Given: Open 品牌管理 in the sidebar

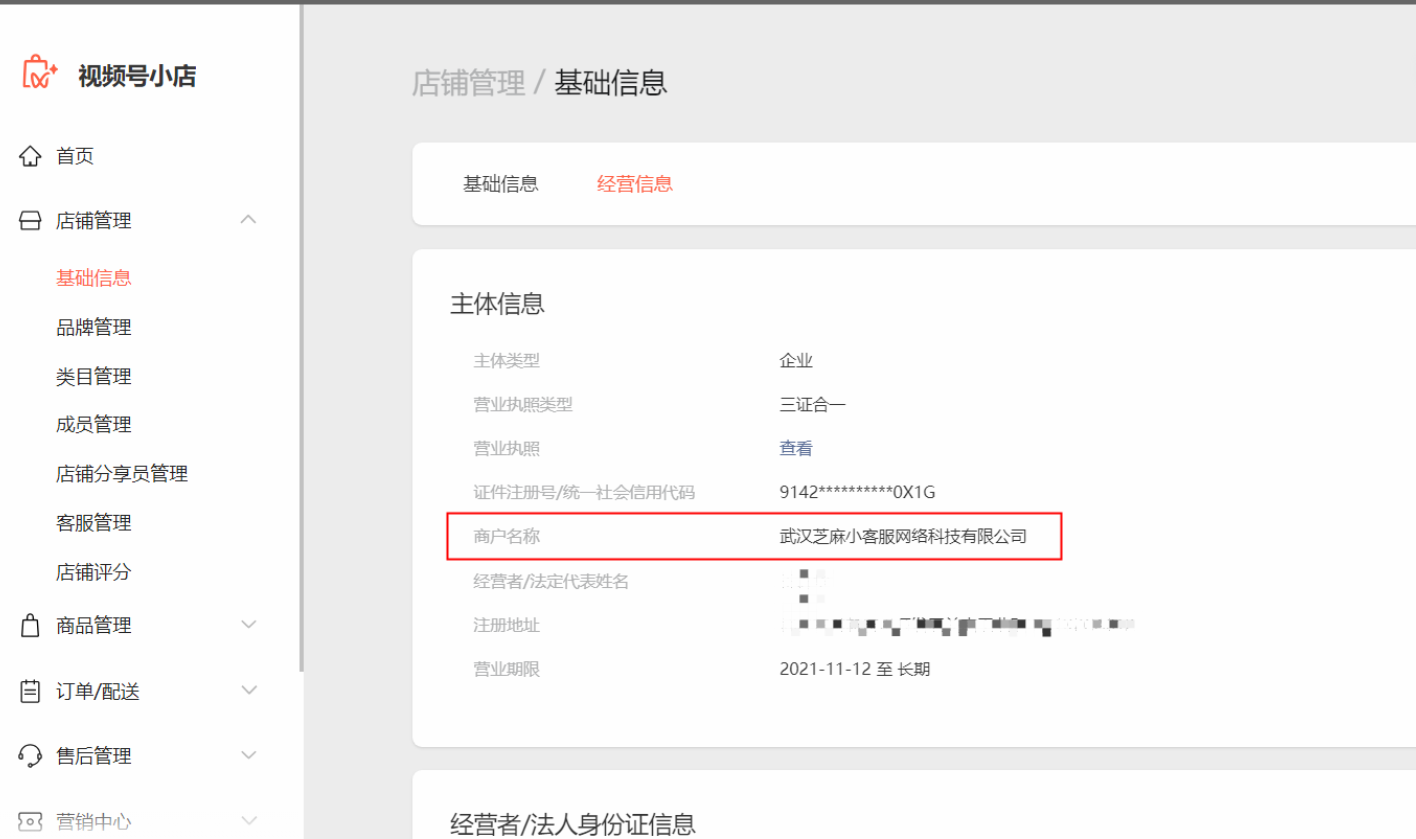Looking at the screenshot, I should coord(94,327).
